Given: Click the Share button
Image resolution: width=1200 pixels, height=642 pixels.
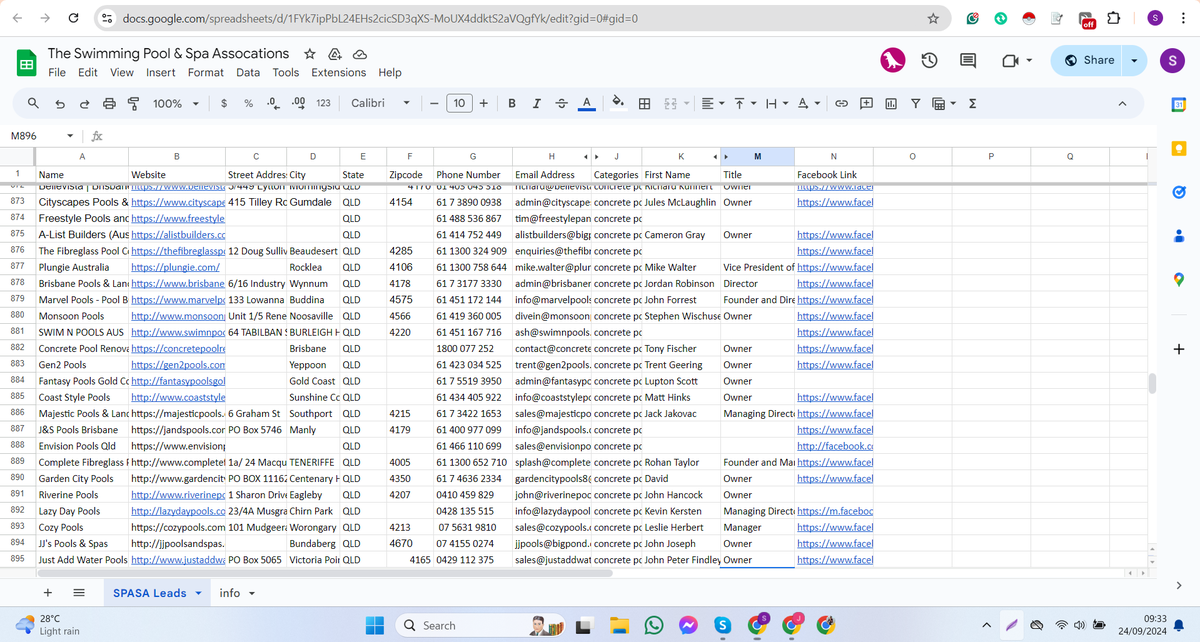Looking at the screenshot, I should click(1088, 60).
